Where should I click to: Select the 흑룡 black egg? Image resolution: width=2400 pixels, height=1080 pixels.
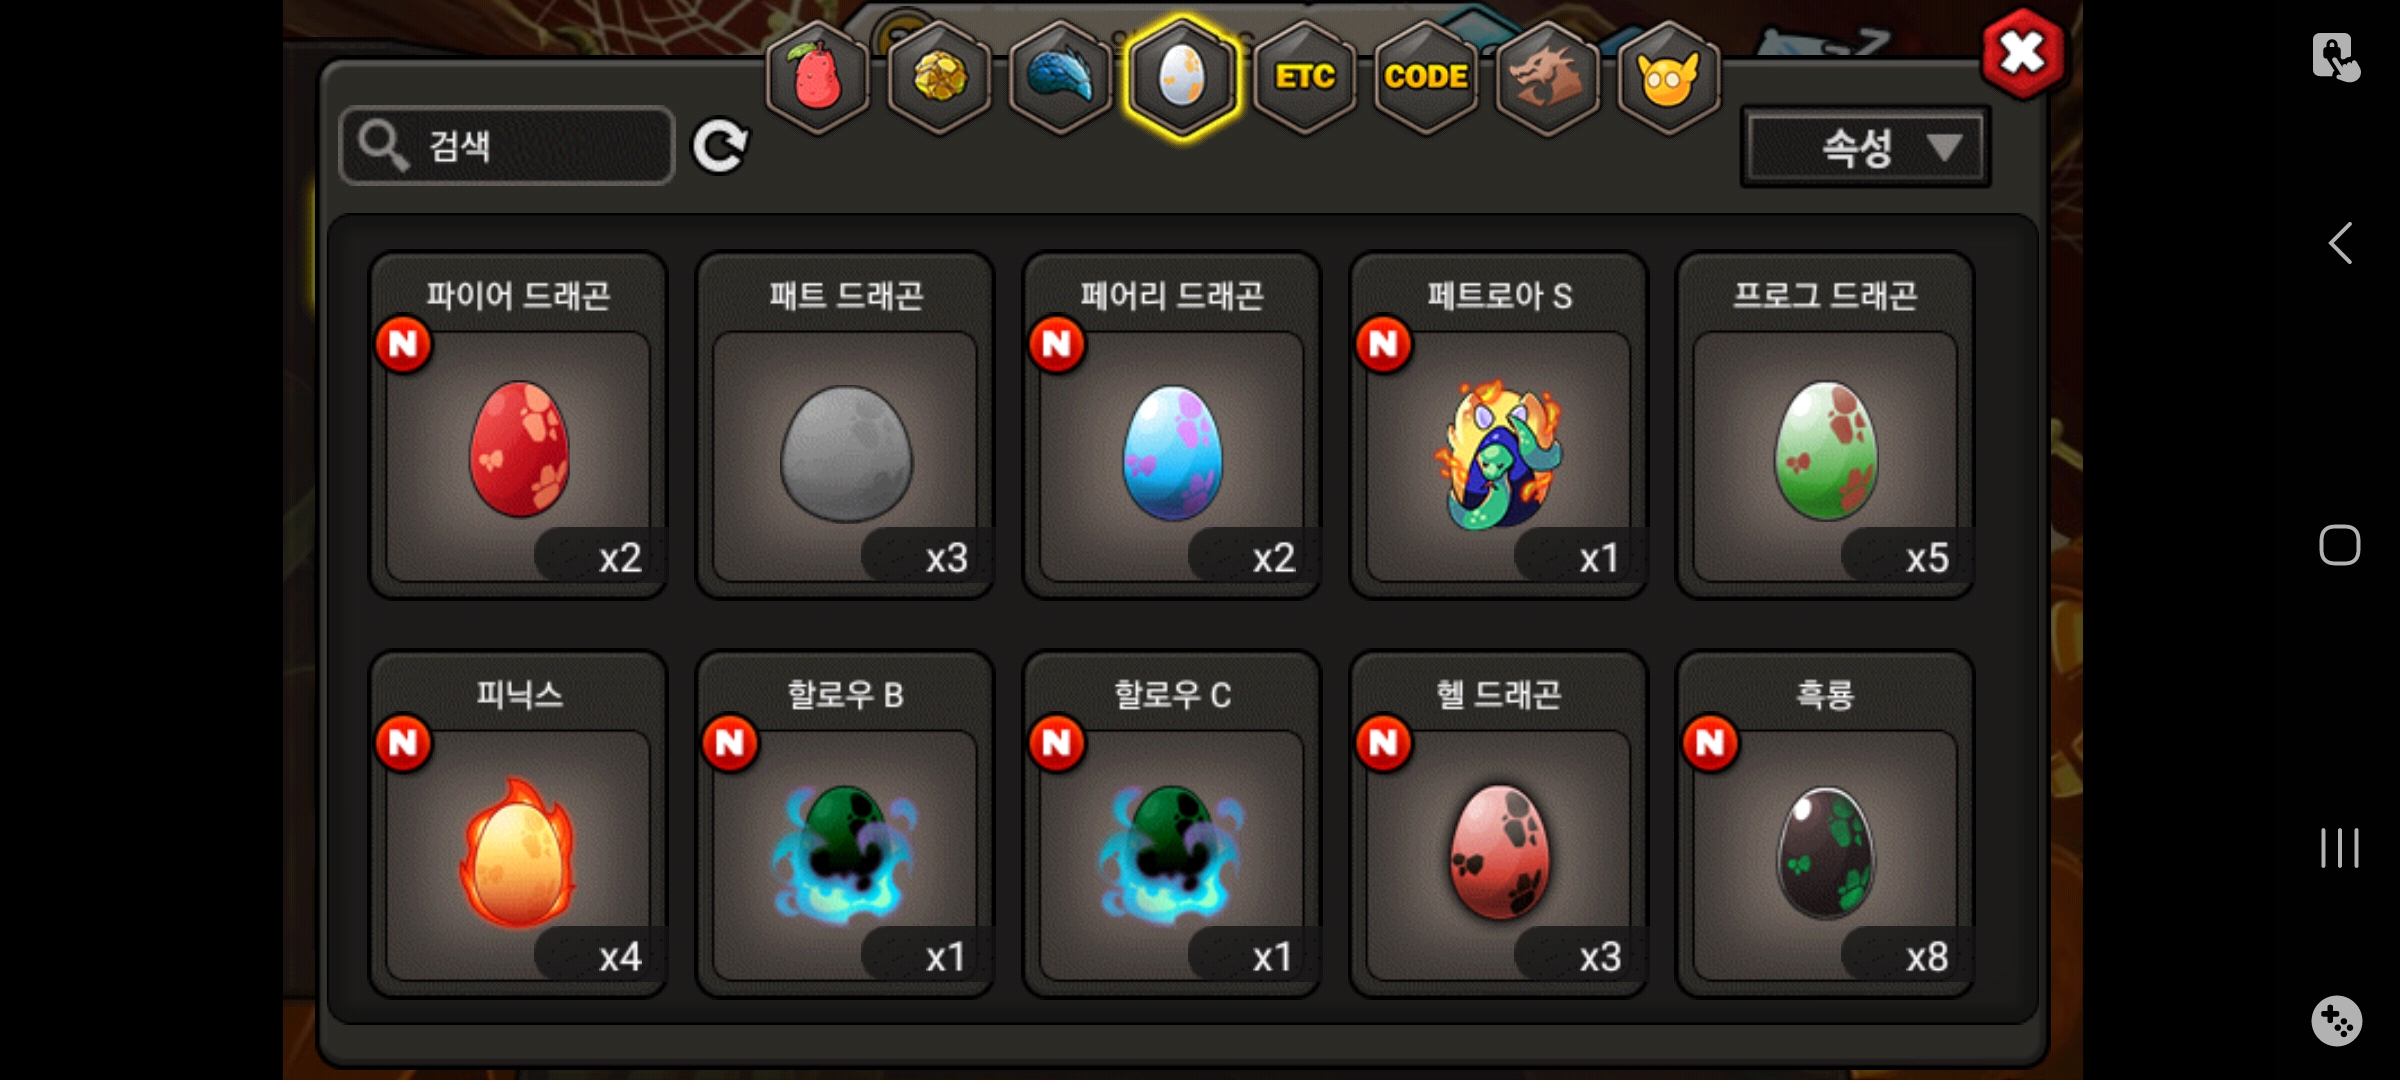point(1825,824)
